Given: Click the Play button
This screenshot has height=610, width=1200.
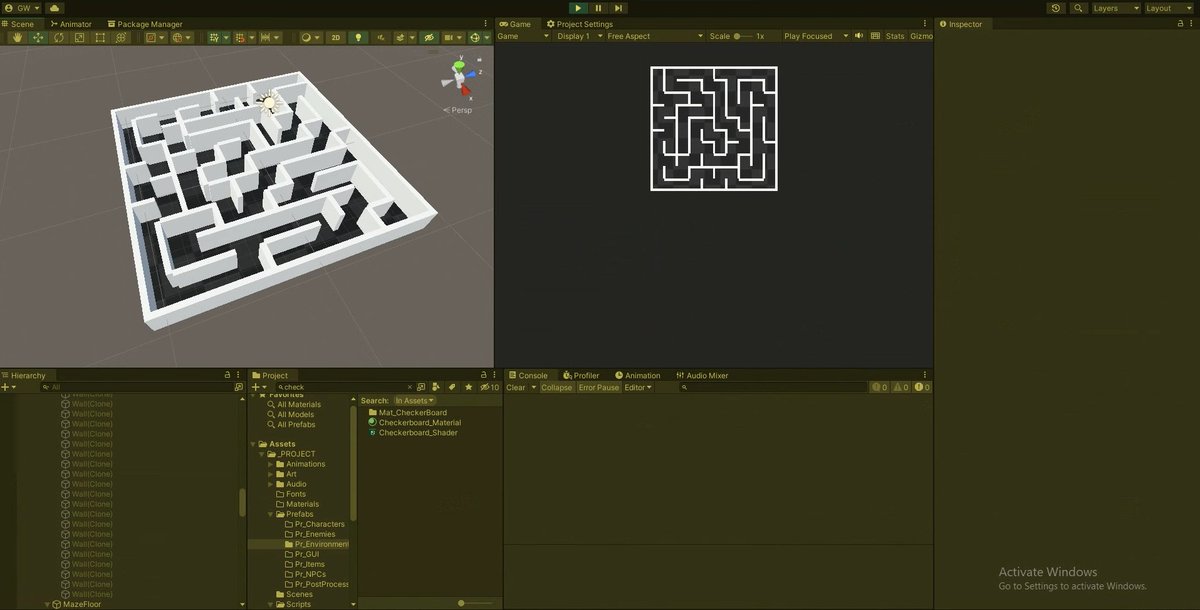Looking at the screenshot, I should point(577,8).
